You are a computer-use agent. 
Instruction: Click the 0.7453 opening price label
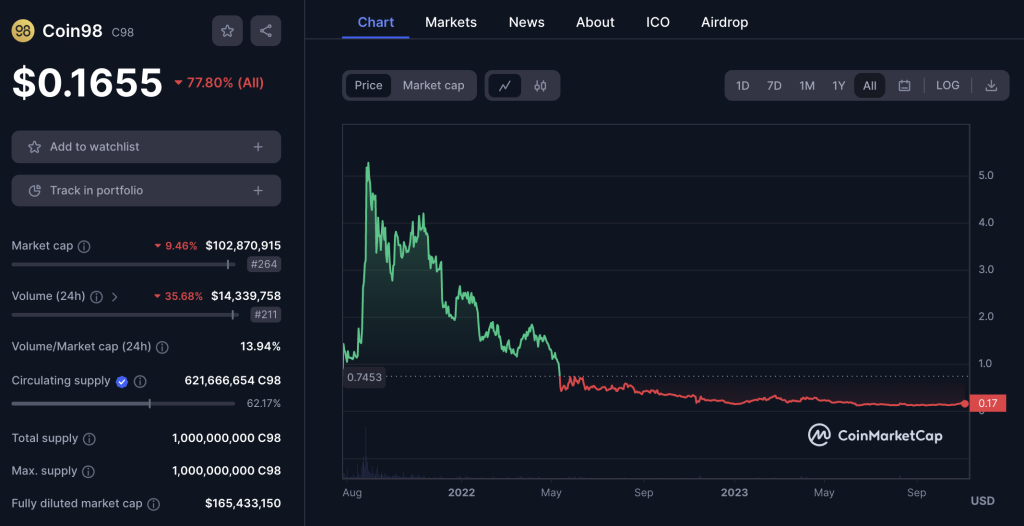point(364,377)
